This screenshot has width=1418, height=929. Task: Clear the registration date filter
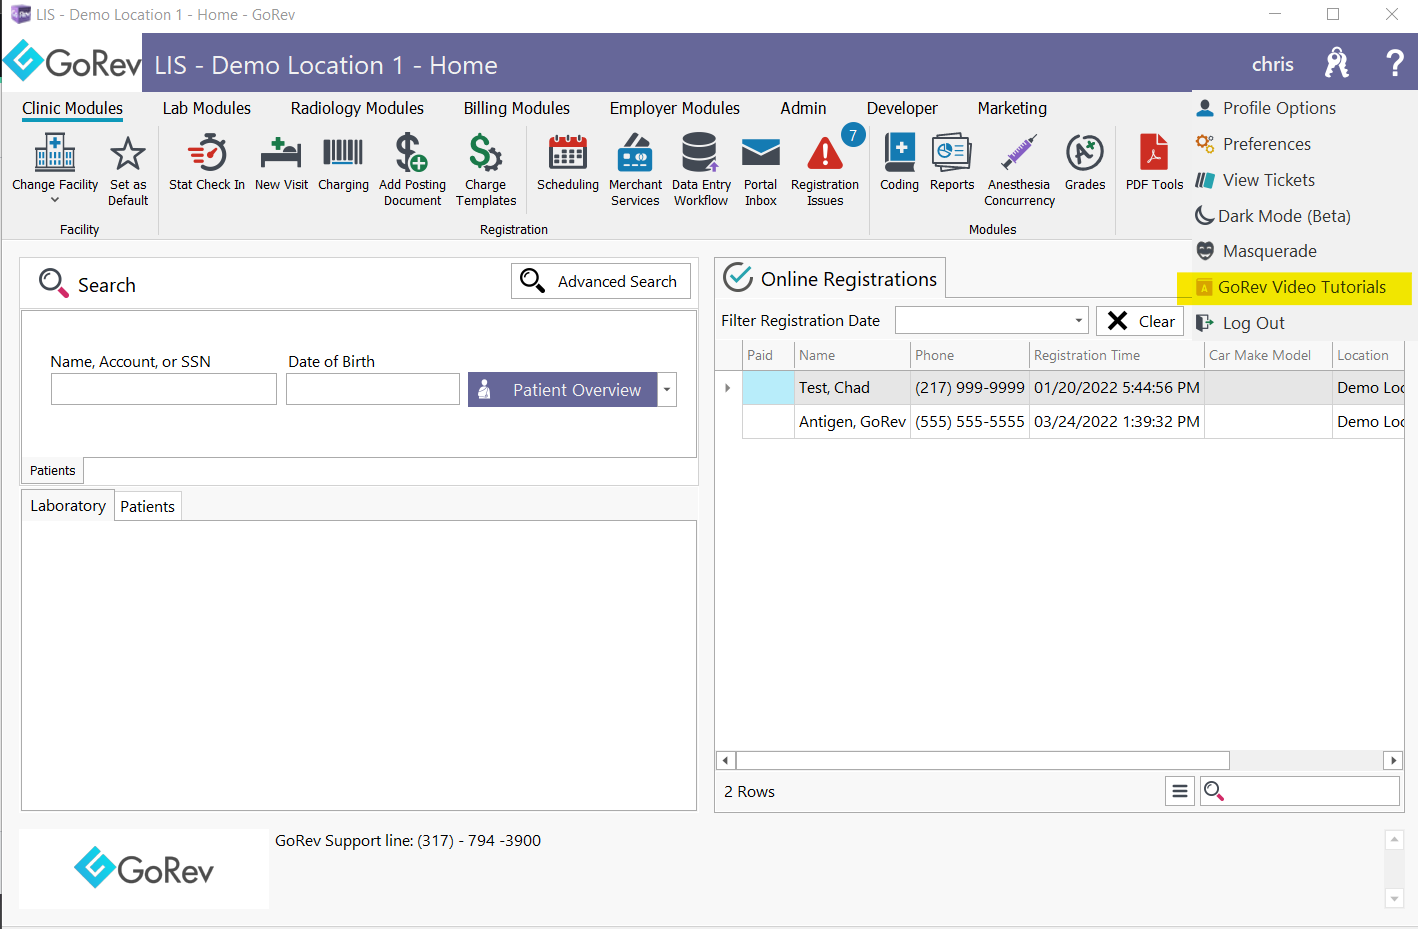point(1140,321)
